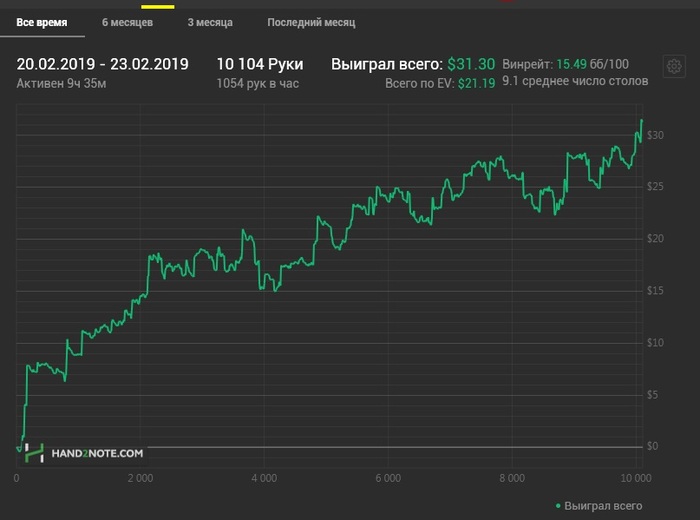The image size is (700, 520).
Task: Click the $30 y-axis label
Action: point(655,135)
